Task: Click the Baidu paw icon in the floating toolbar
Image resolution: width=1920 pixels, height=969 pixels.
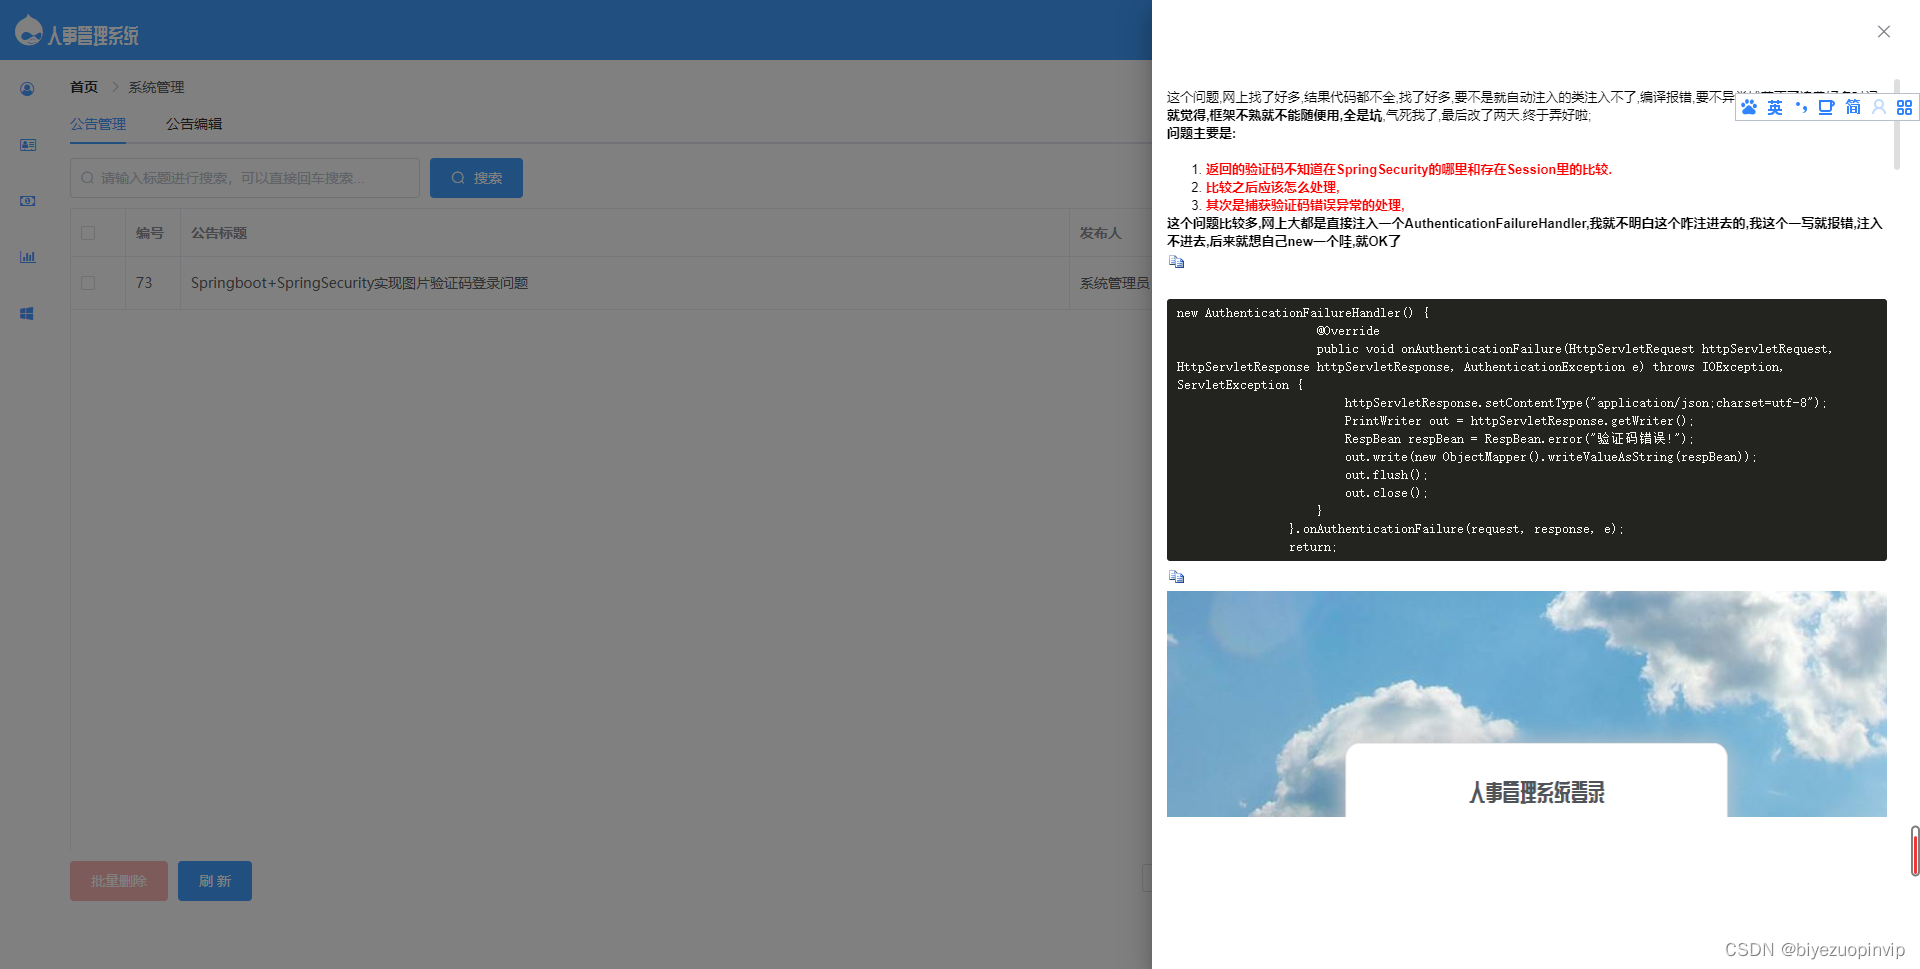Action: click(1748, 107)
